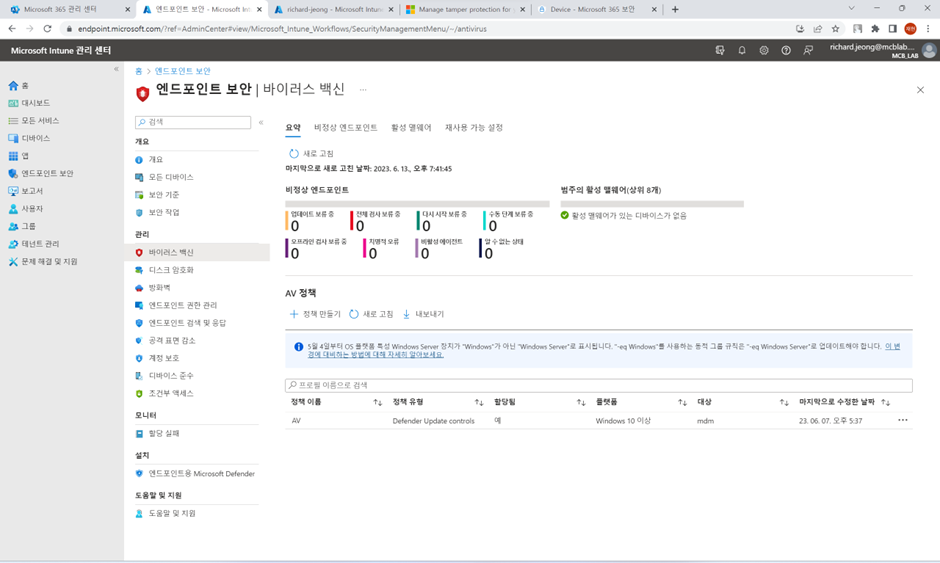The image size is (940, 563).
Task: Switch to Manage tamper protection browser tab
Action: [x=466, y=10]
